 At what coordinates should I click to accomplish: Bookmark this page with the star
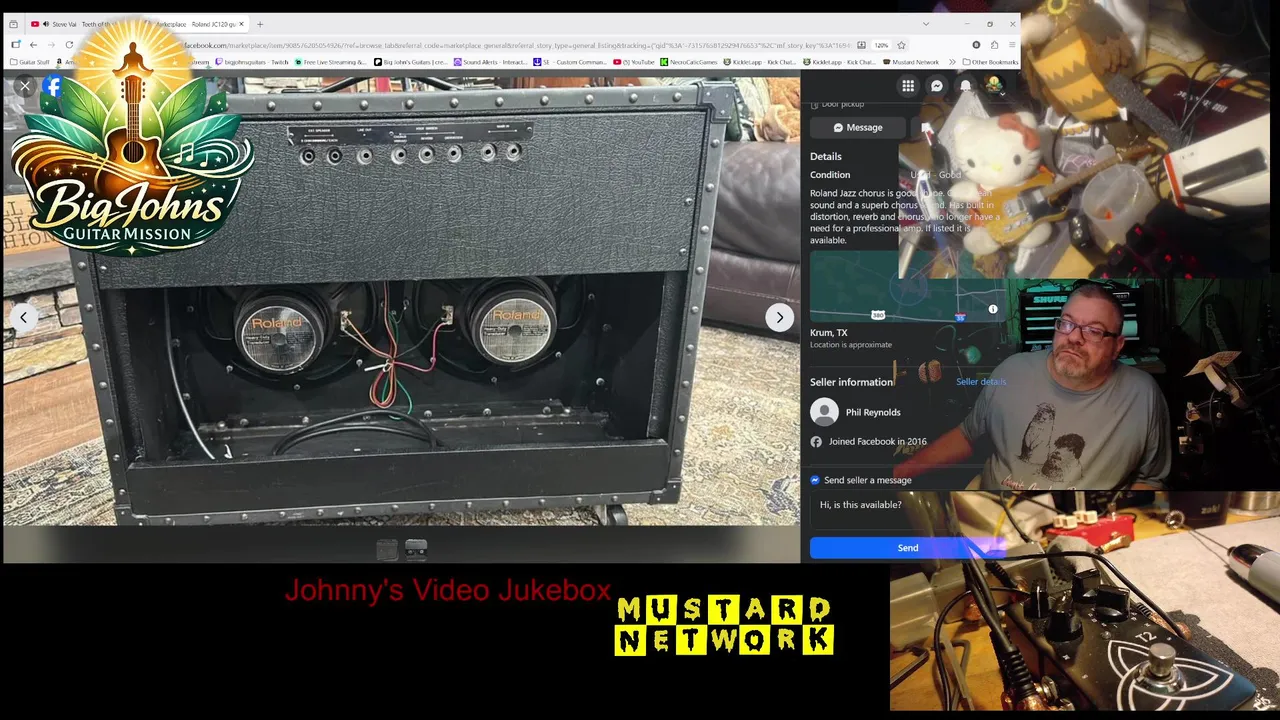click(x=901, y=45)
